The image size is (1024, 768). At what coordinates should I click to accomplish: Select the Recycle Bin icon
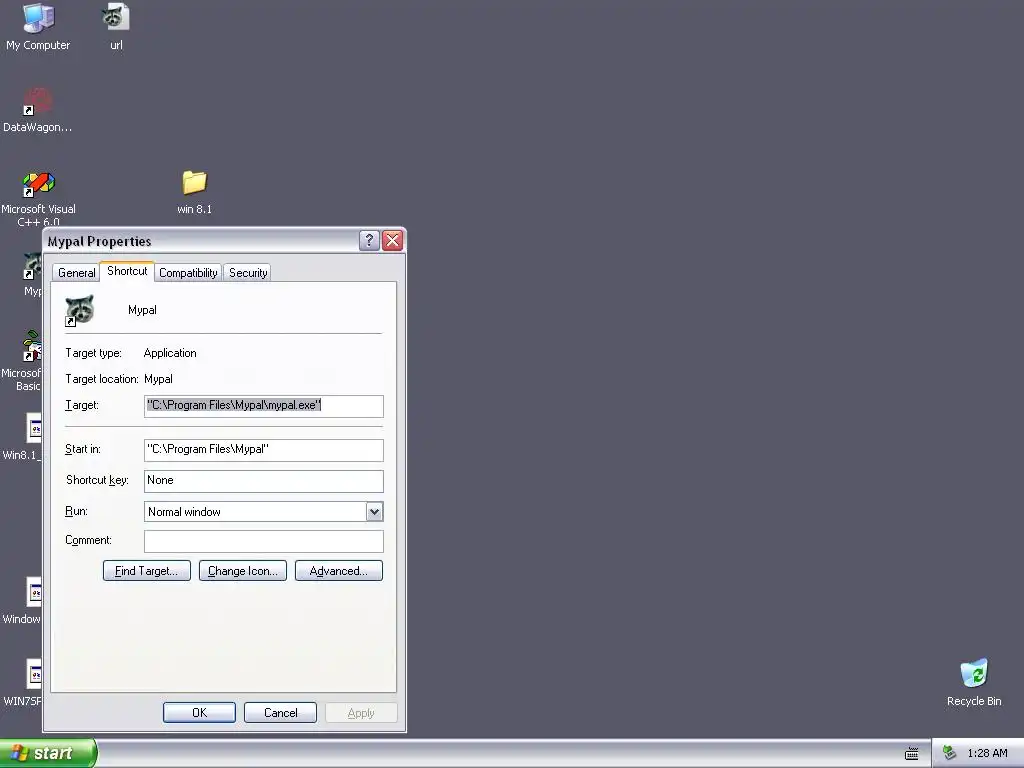[x=974, y=673]
